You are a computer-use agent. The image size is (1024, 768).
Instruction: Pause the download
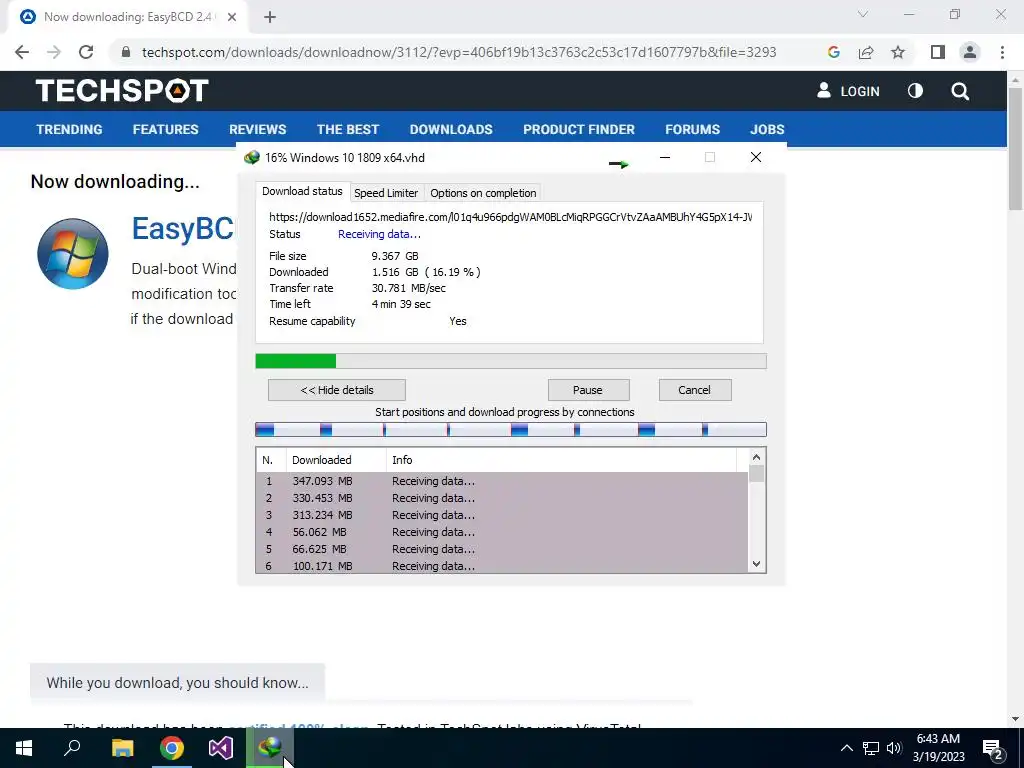pyautogui.click(x=588, y=390)
